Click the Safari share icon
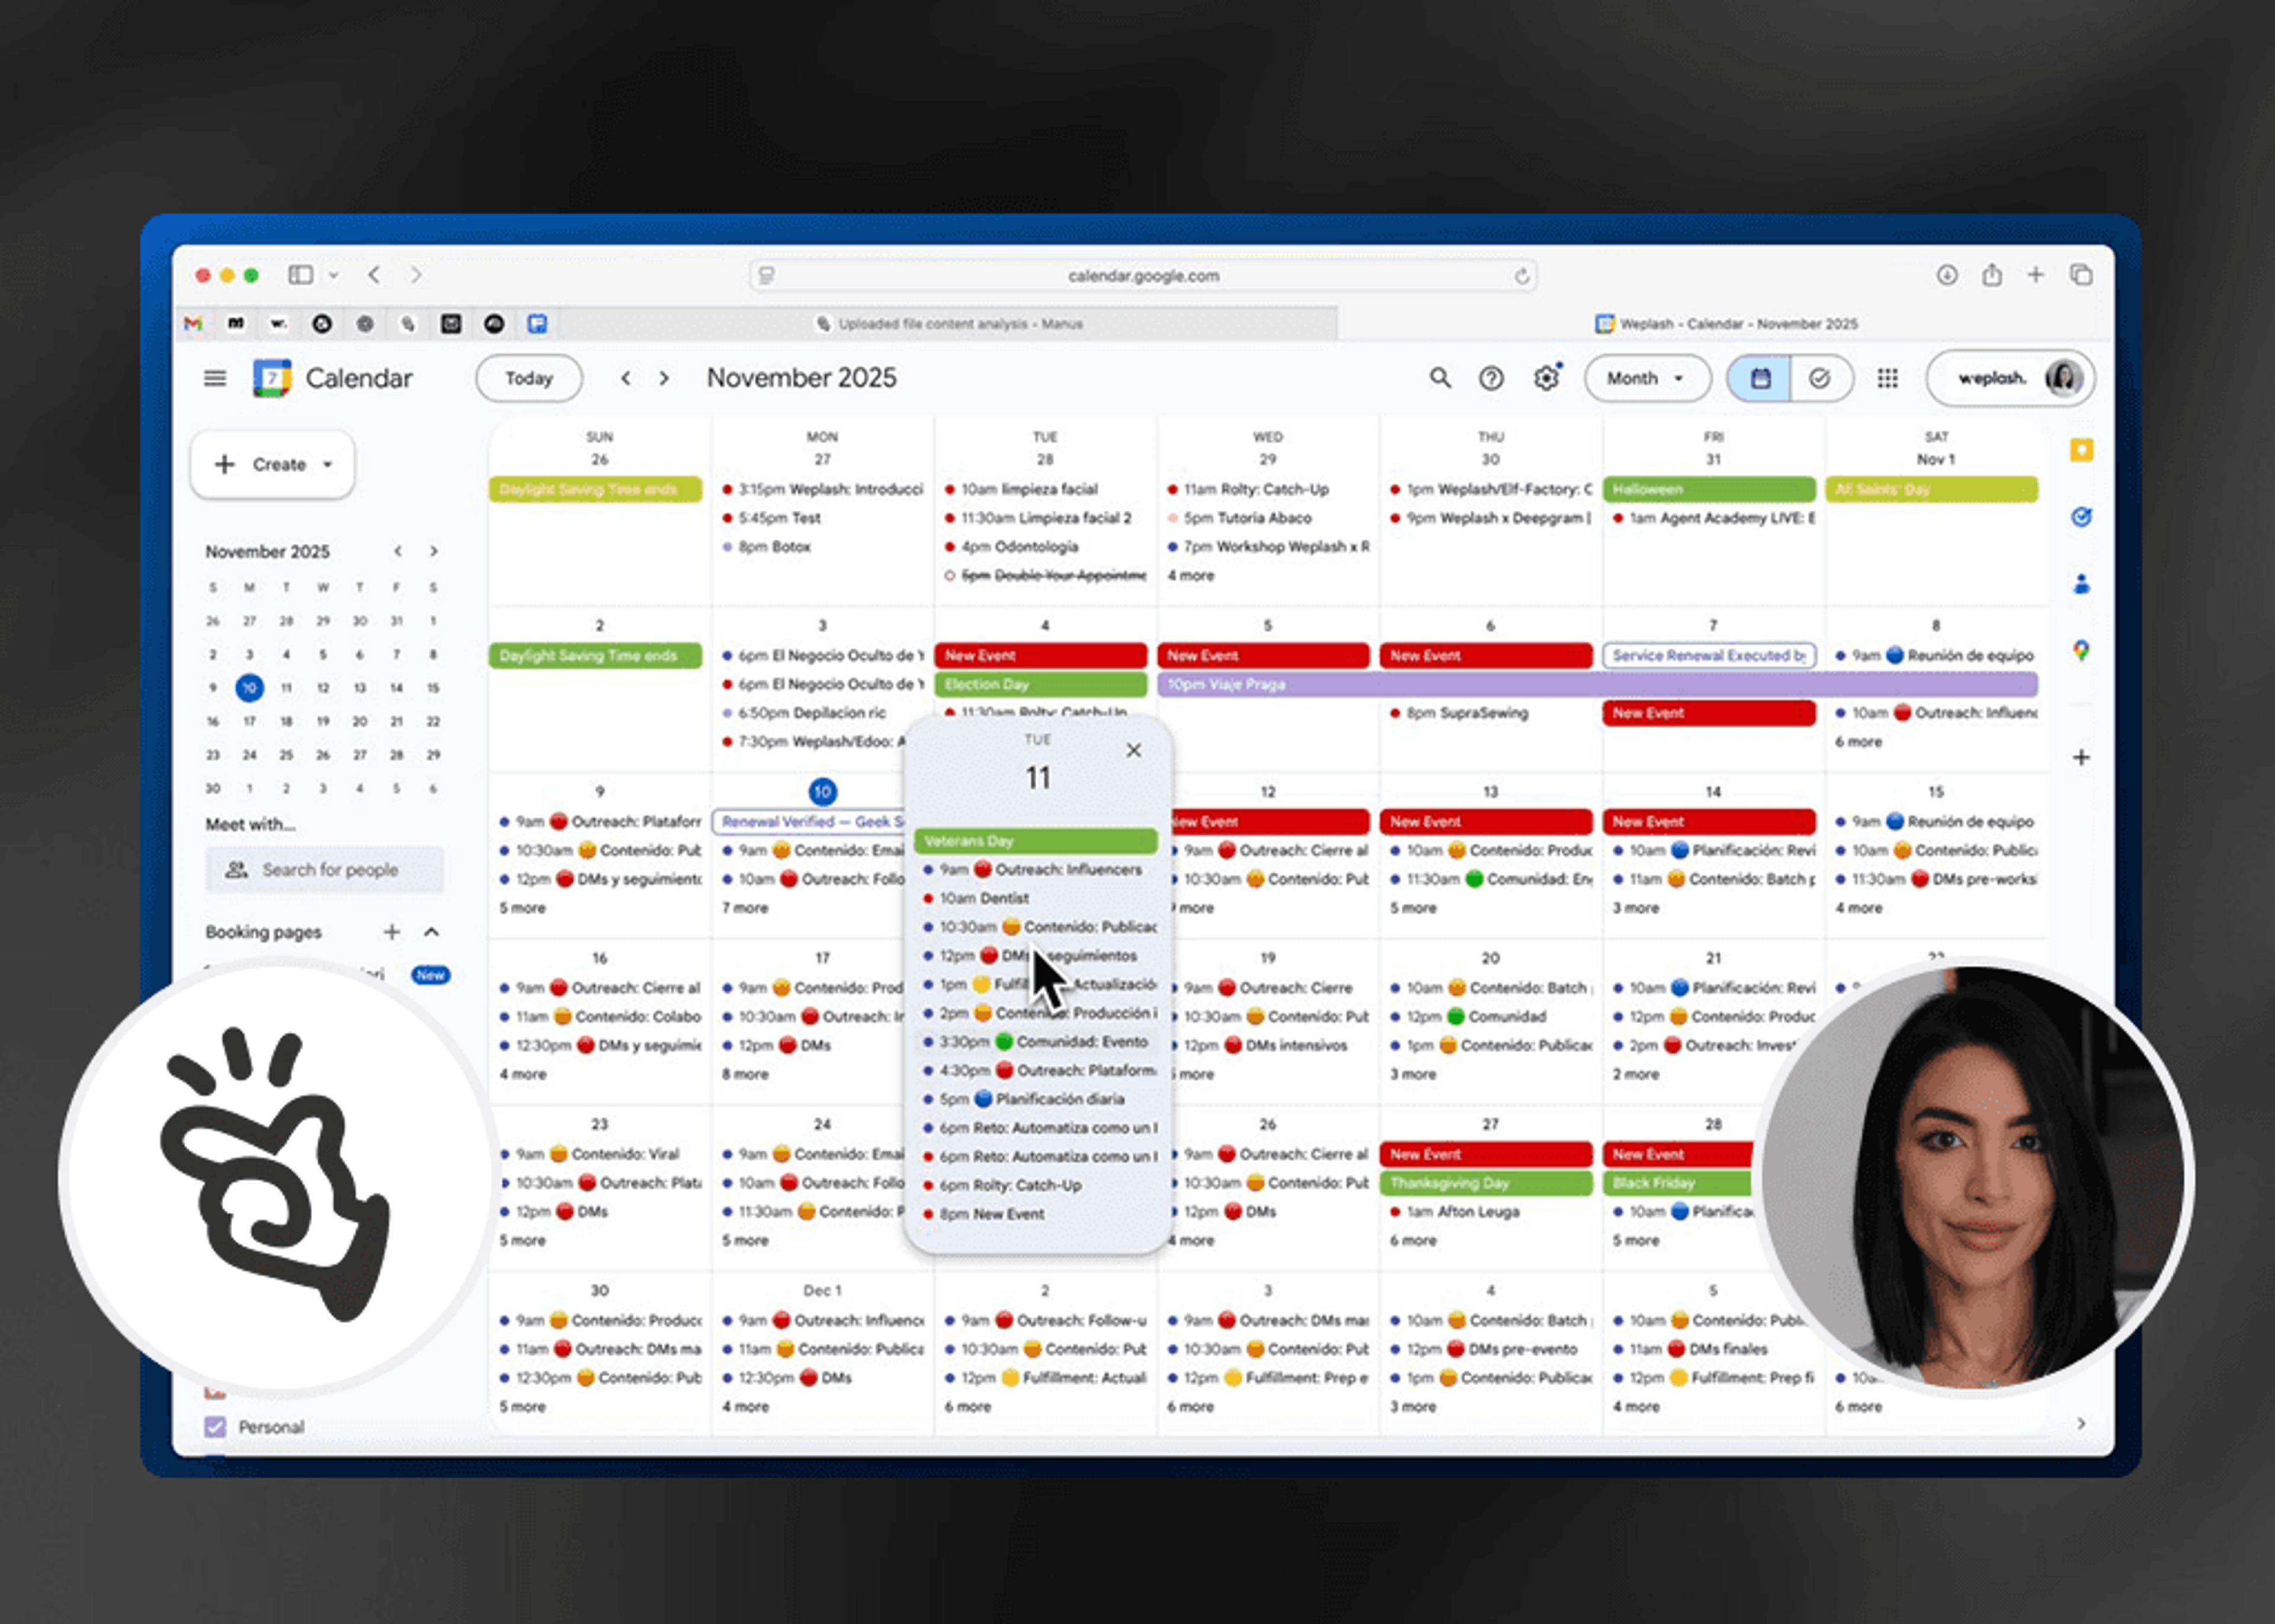This screenshot has width=2275, height=1624. coord(1991,275)
